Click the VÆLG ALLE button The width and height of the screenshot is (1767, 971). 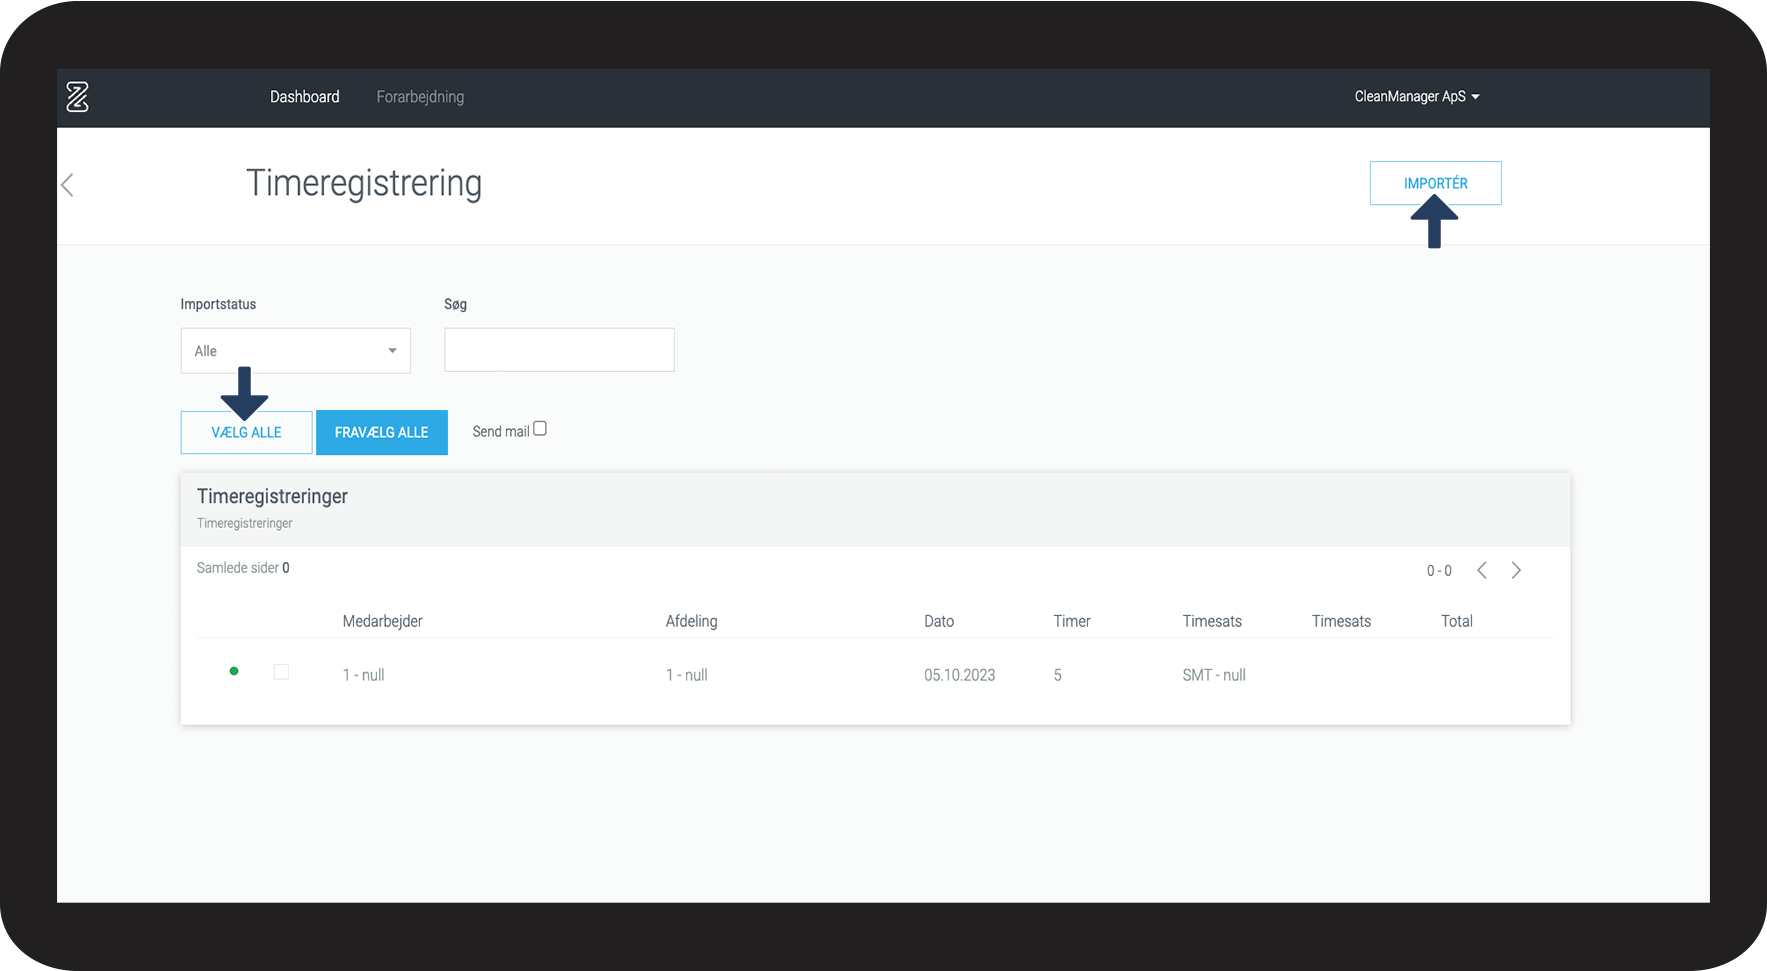coord(247,433)
